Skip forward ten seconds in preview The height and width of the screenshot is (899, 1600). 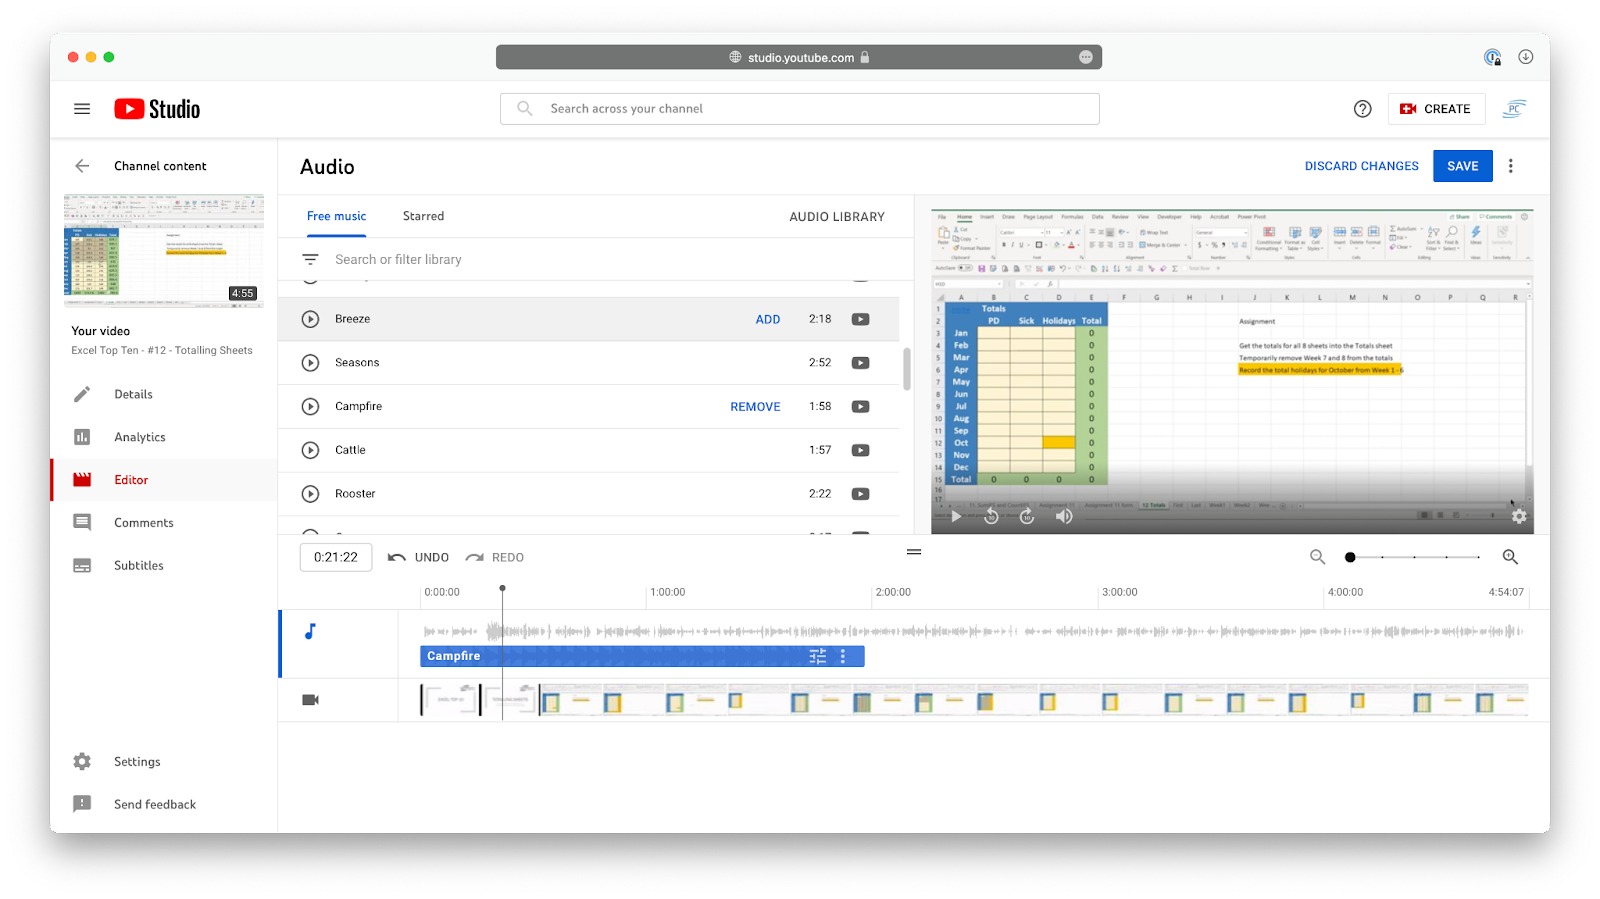pyautogui.click(x=1027, y=516)
